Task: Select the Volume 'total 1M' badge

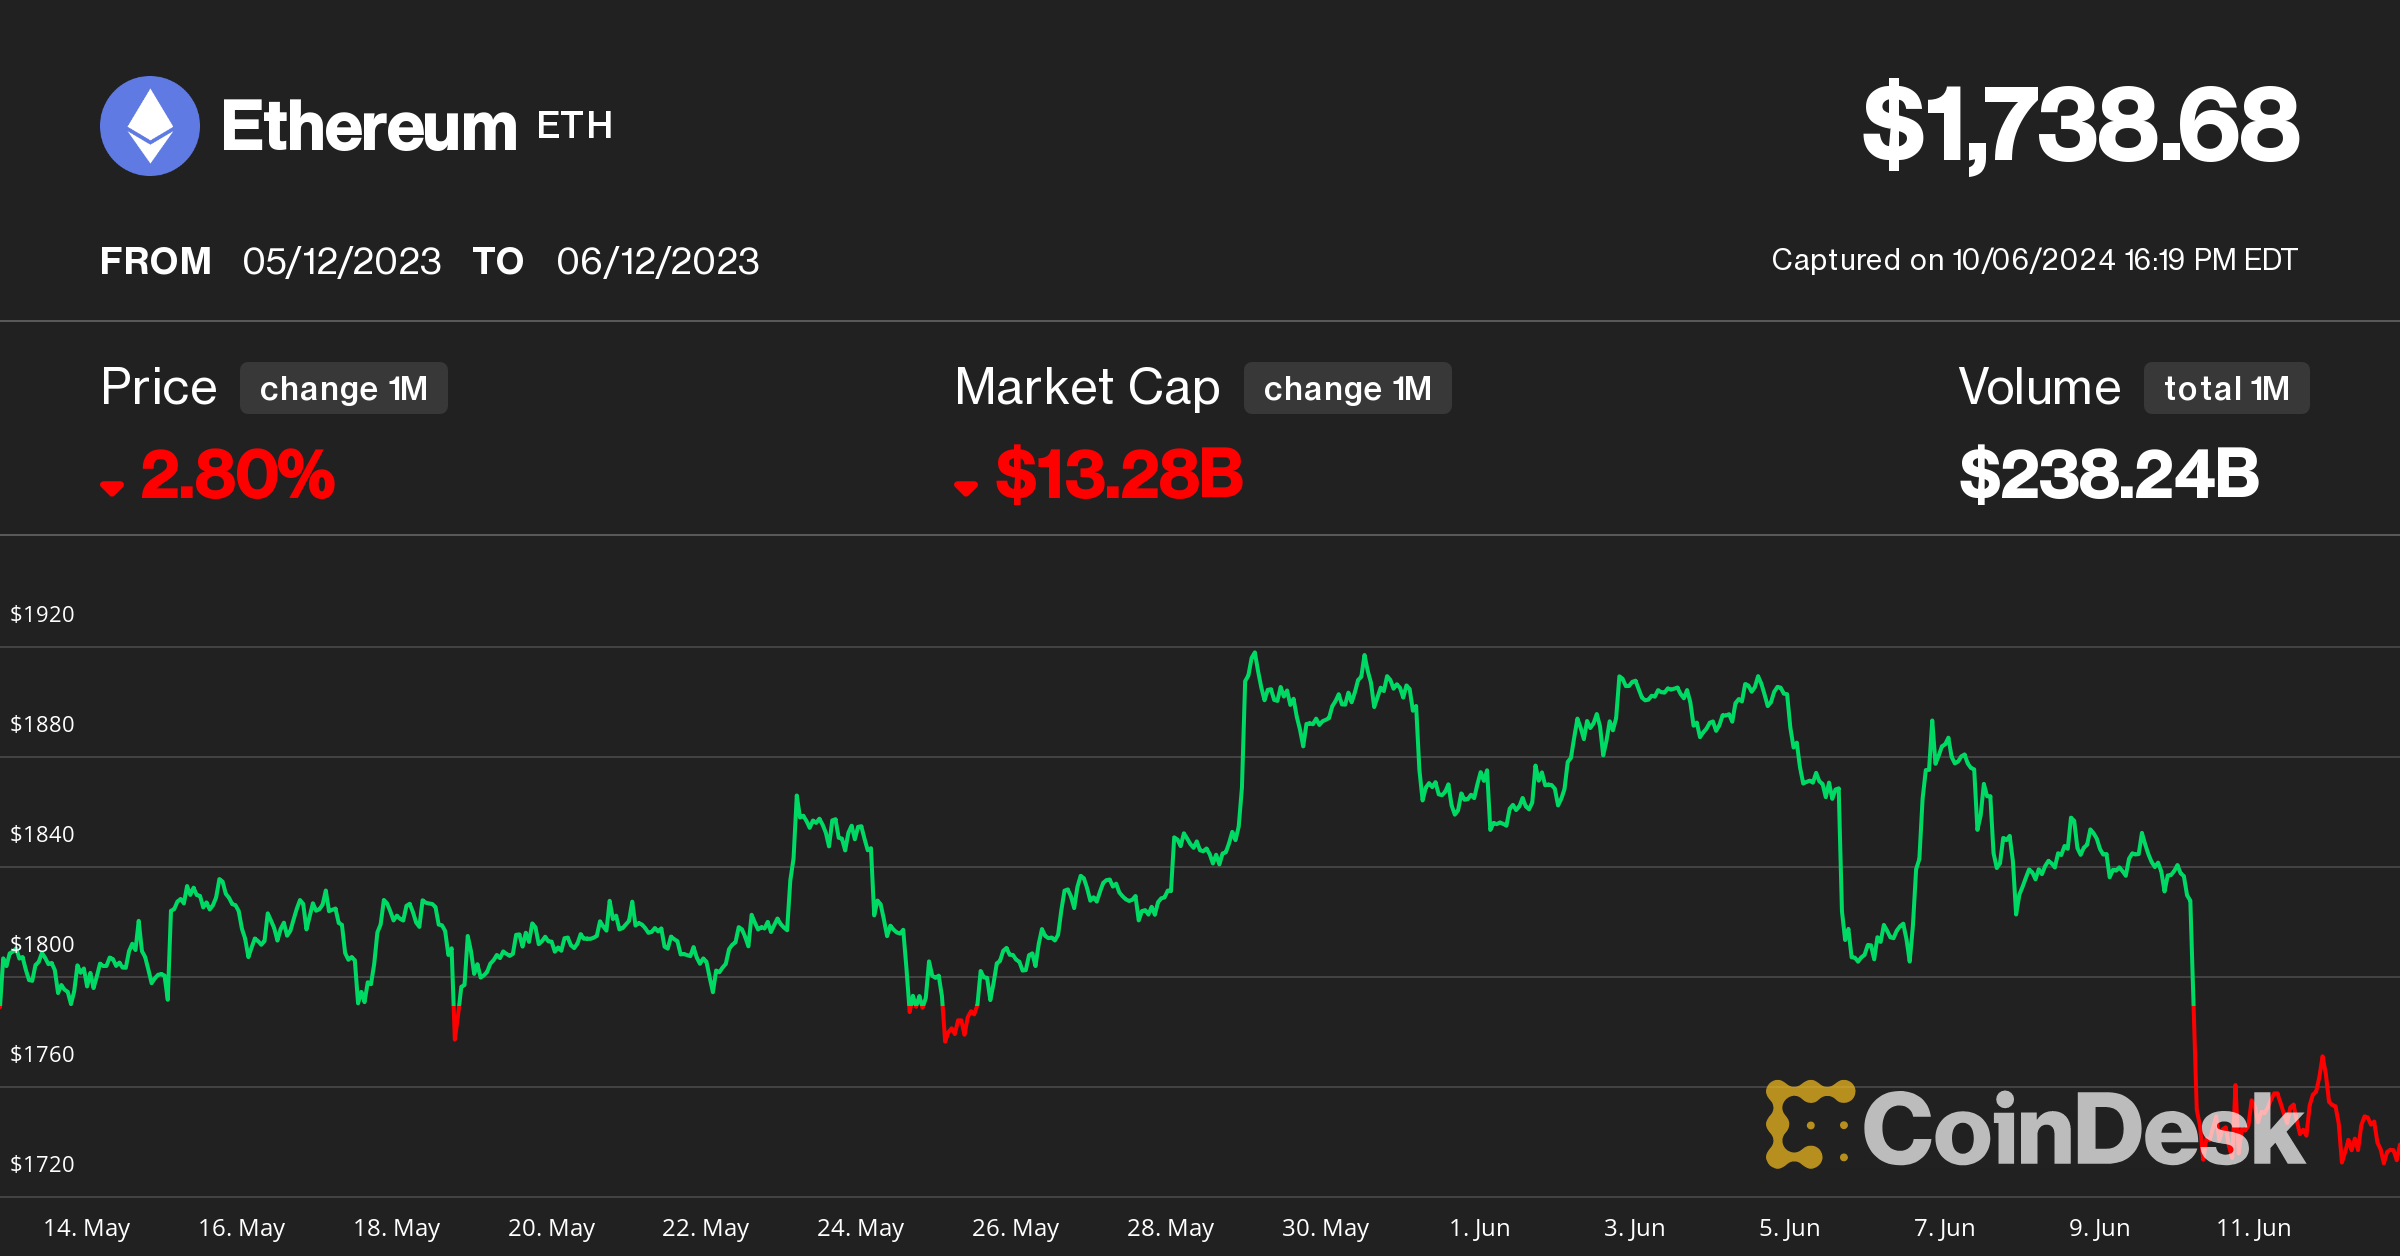Action: [2226, 388]
